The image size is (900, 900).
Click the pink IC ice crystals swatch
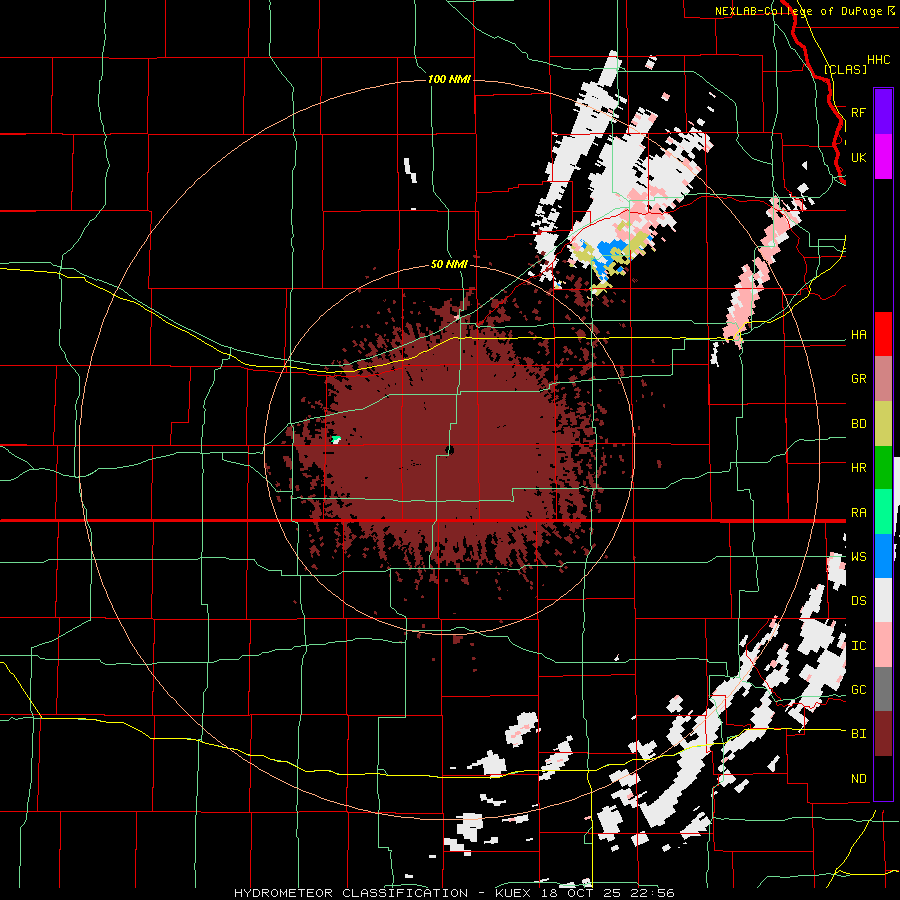[x=883, y=645]
